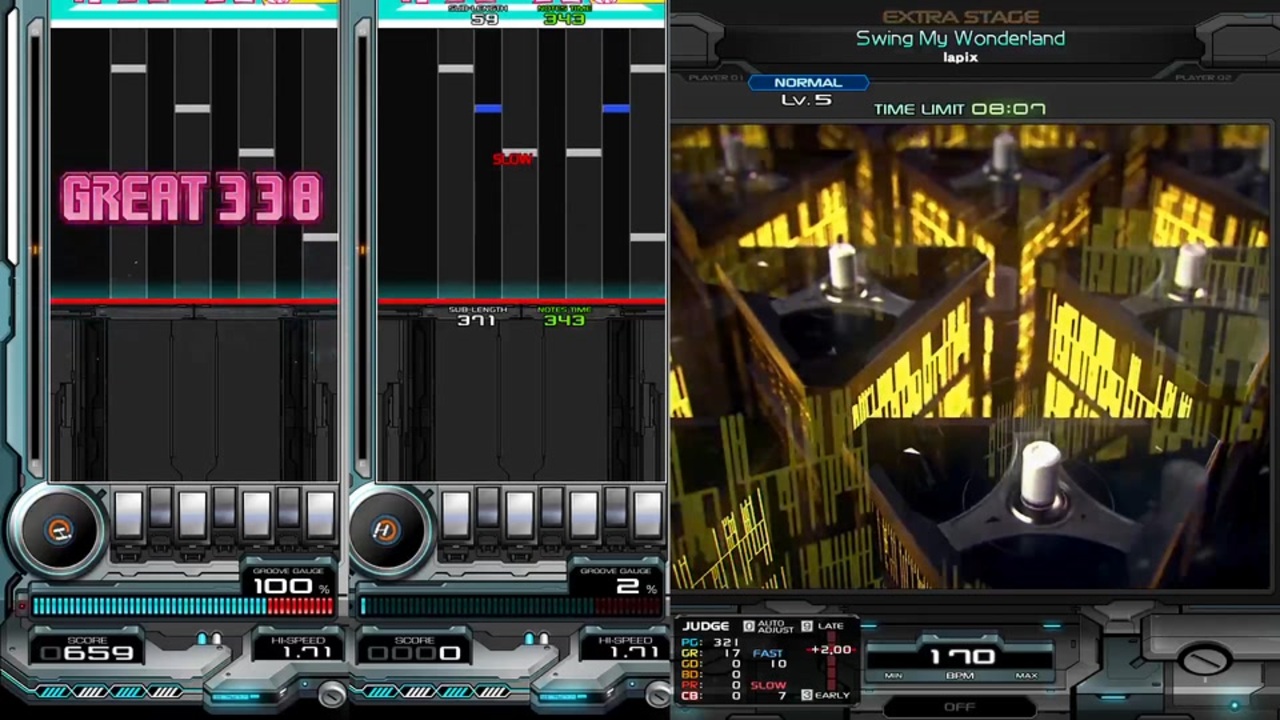Click the MAX label under BPM
The height and width of the screenshot is (720, 1280).
pyautogui.click(x=1026, y=676)
